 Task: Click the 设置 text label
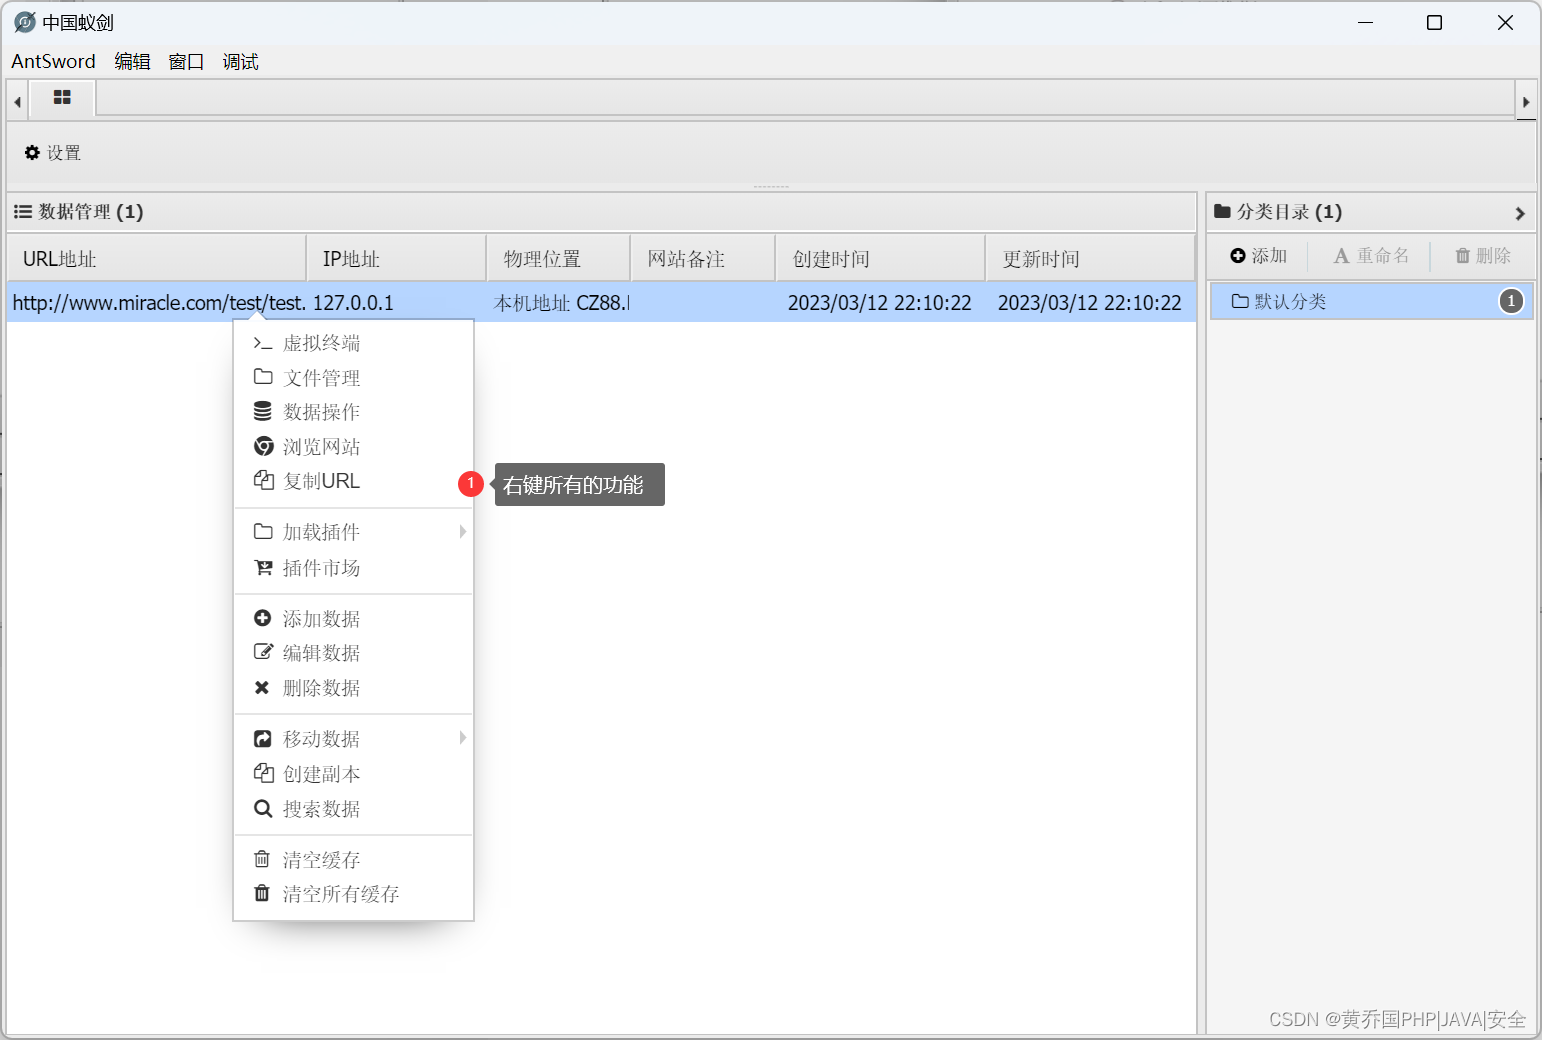(x=64, y=153)
